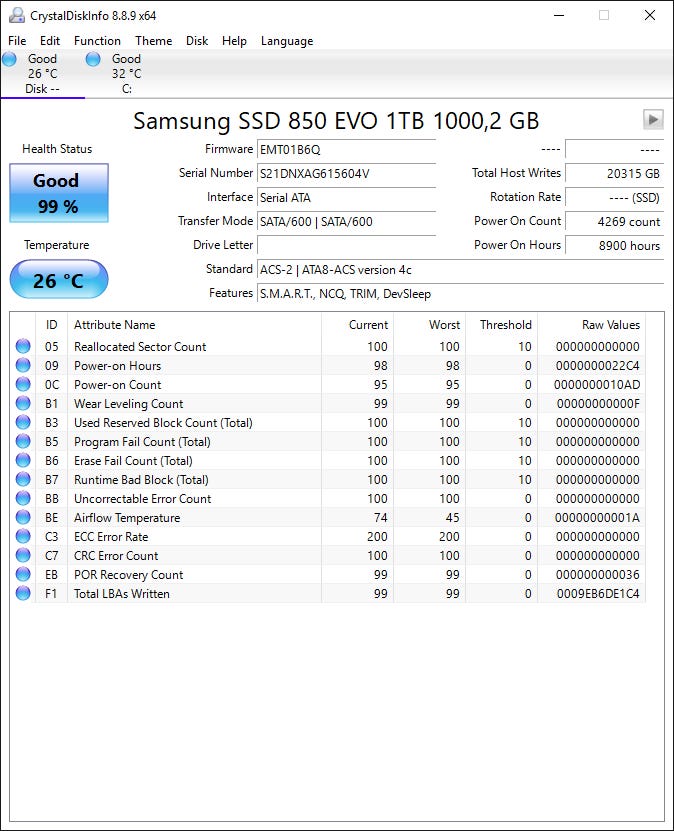Viewport: 674px width, 831px height.
Task: Click the status orb for Power-on Hours
Action: pyautogui.click(x=23, y=365)
